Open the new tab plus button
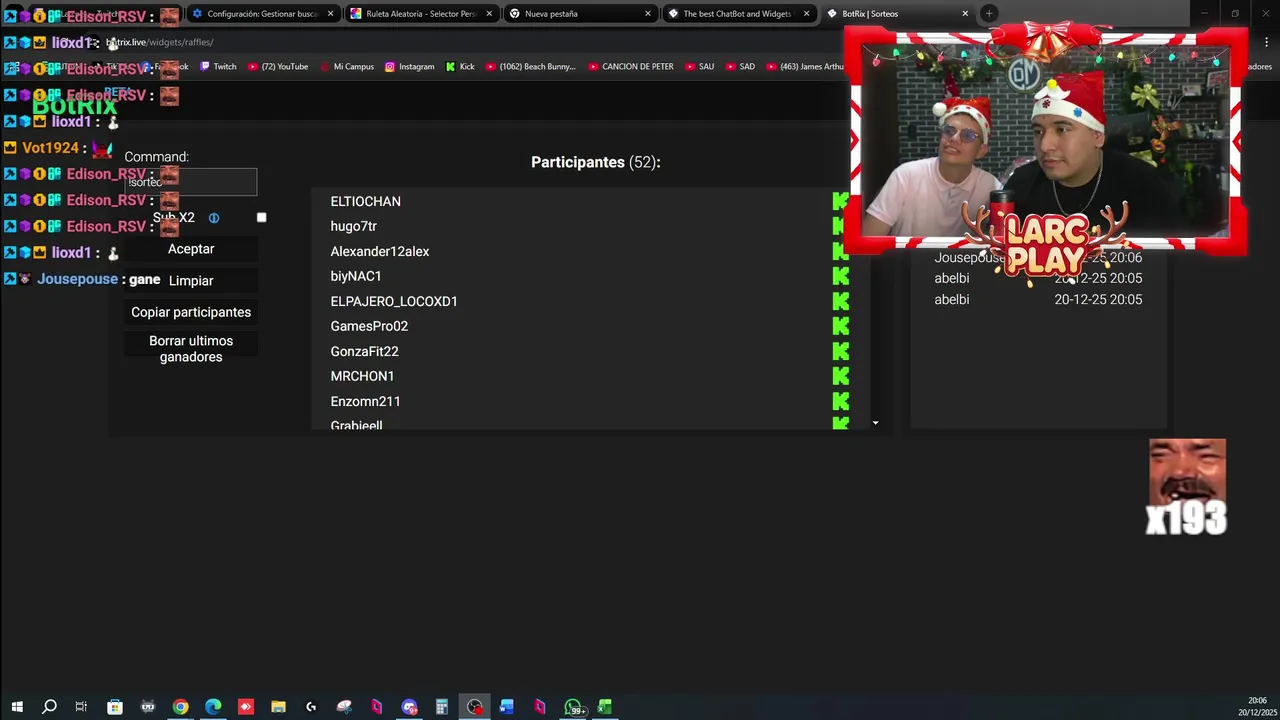This screenshot has height=720, width=1280. pos(988,13)
